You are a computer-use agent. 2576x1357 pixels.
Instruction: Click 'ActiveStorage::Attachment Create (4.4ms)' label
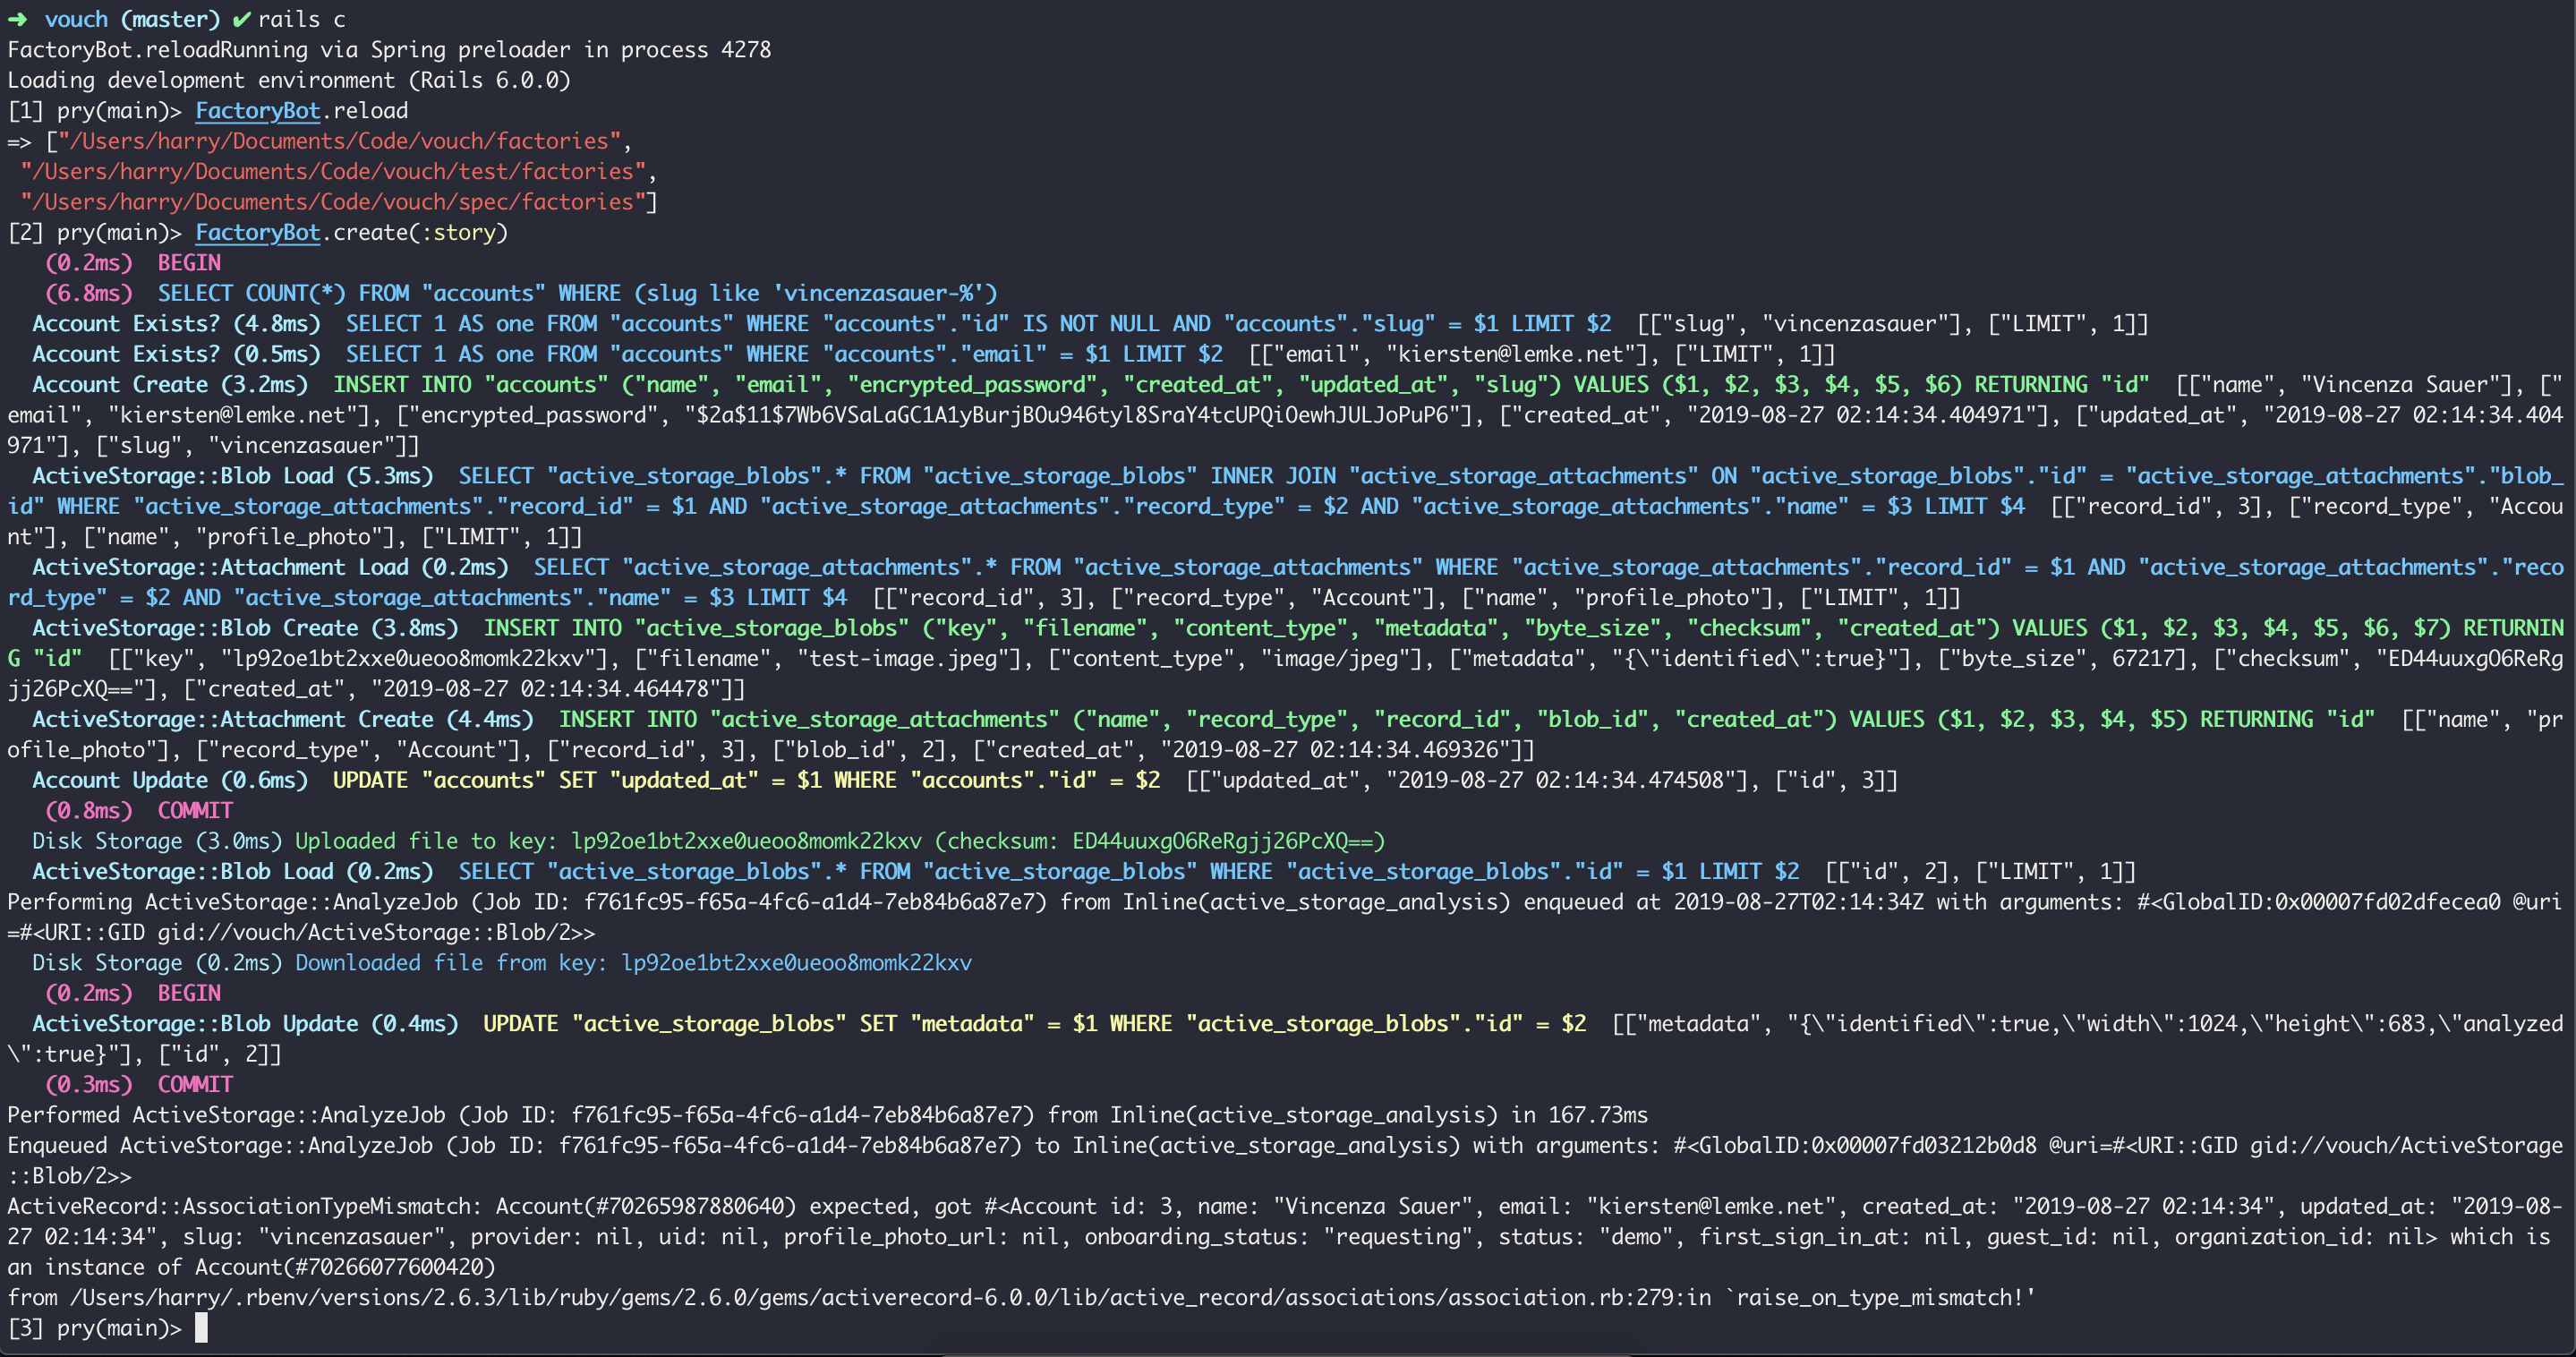(x=283, y=719)
